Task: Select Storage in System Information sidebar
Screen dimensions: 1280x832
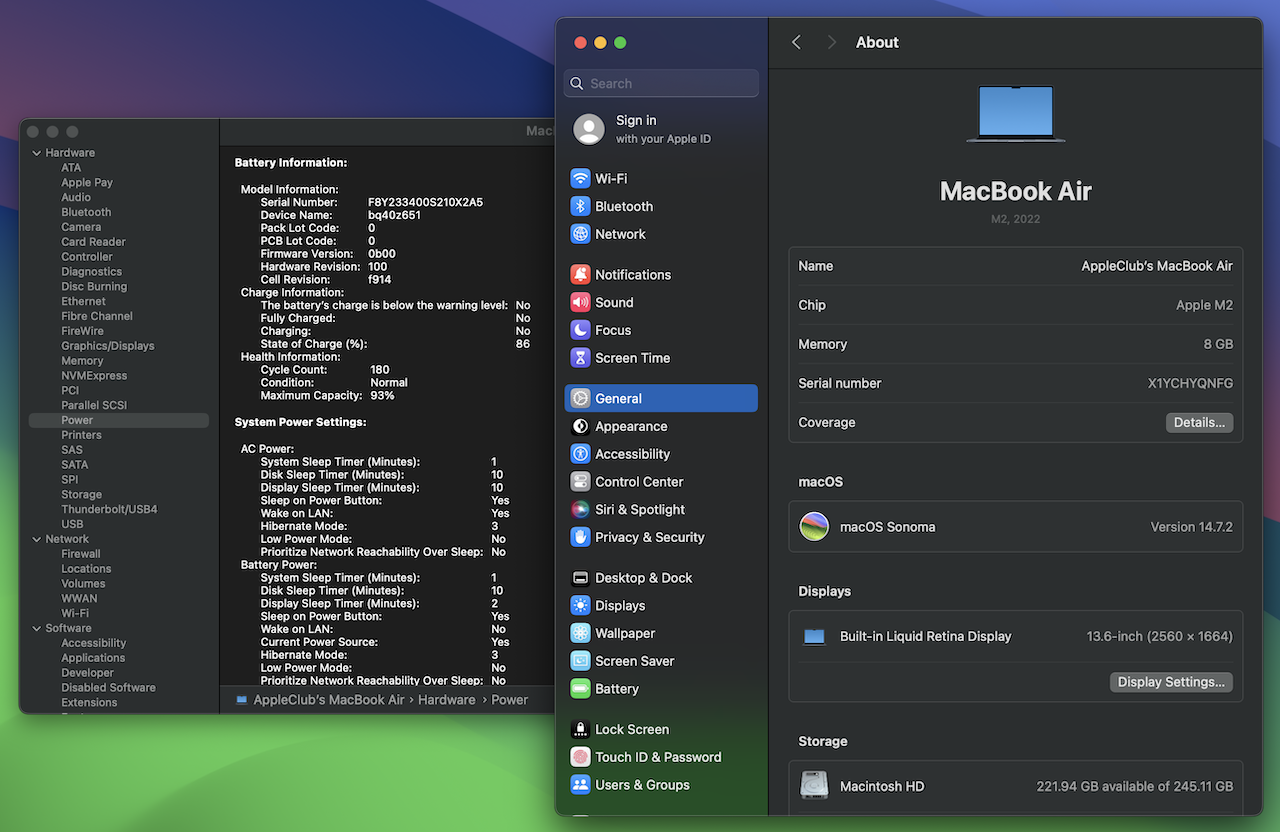Action: coord(81,494)
